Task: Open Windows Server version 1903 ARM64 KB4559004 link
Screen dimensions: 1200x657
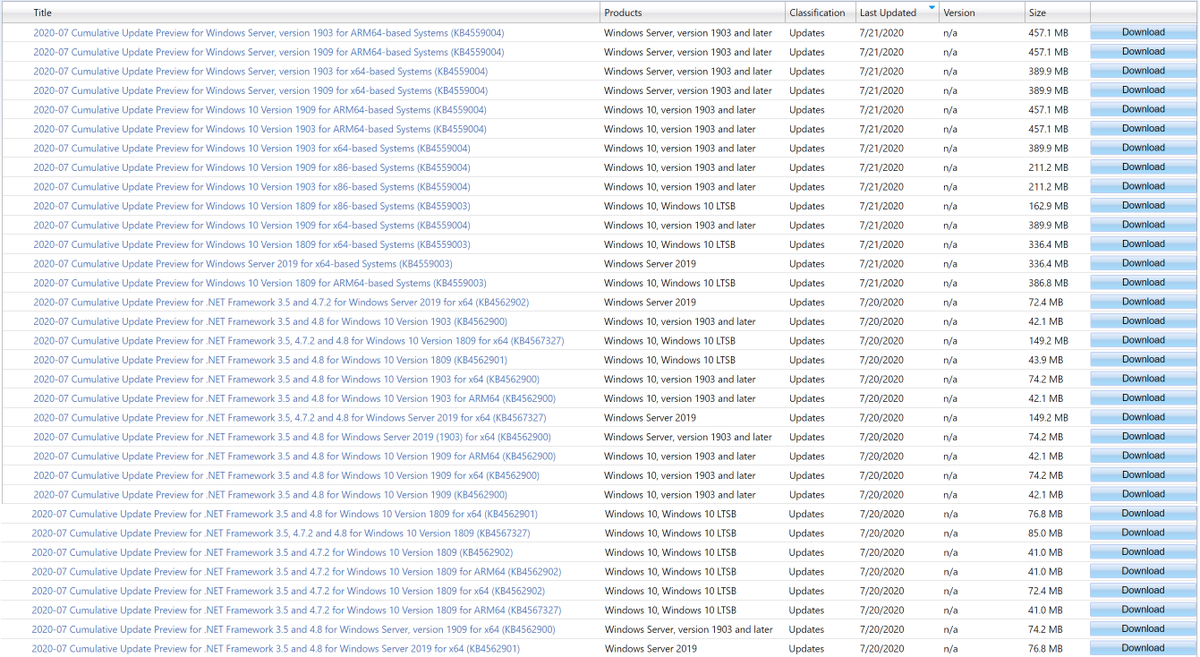Action: pos(269,33)
